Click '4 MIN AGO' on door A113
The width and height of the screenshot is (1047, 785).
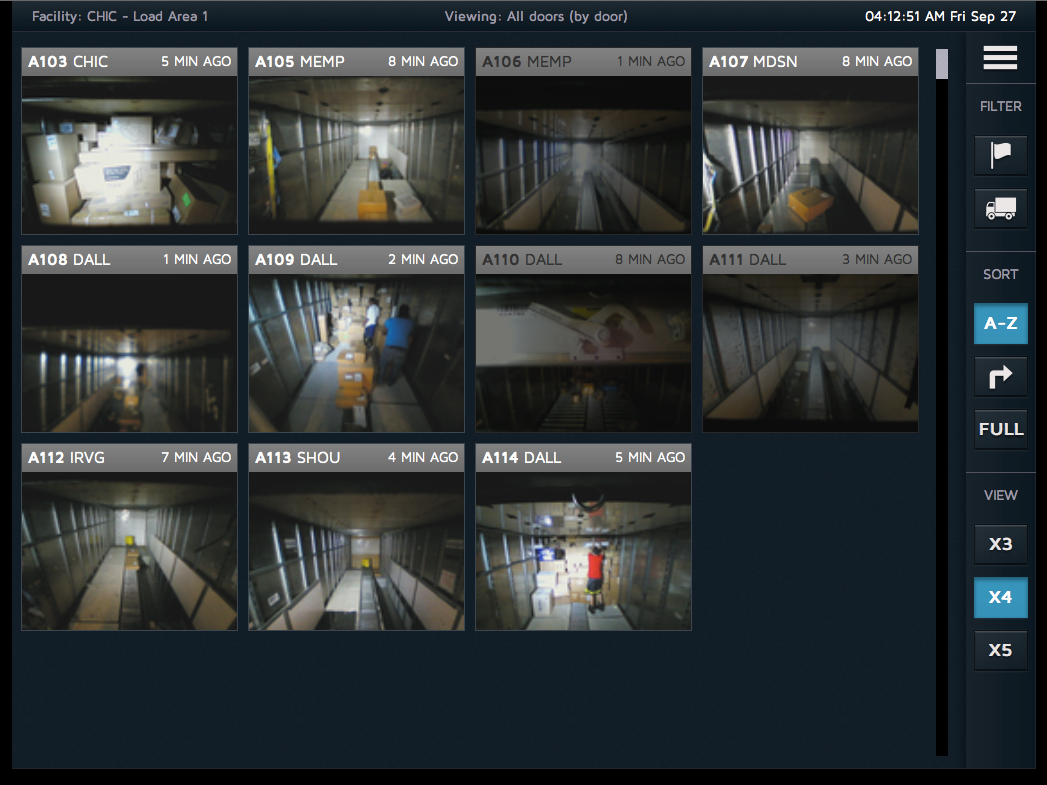(423, 457)
